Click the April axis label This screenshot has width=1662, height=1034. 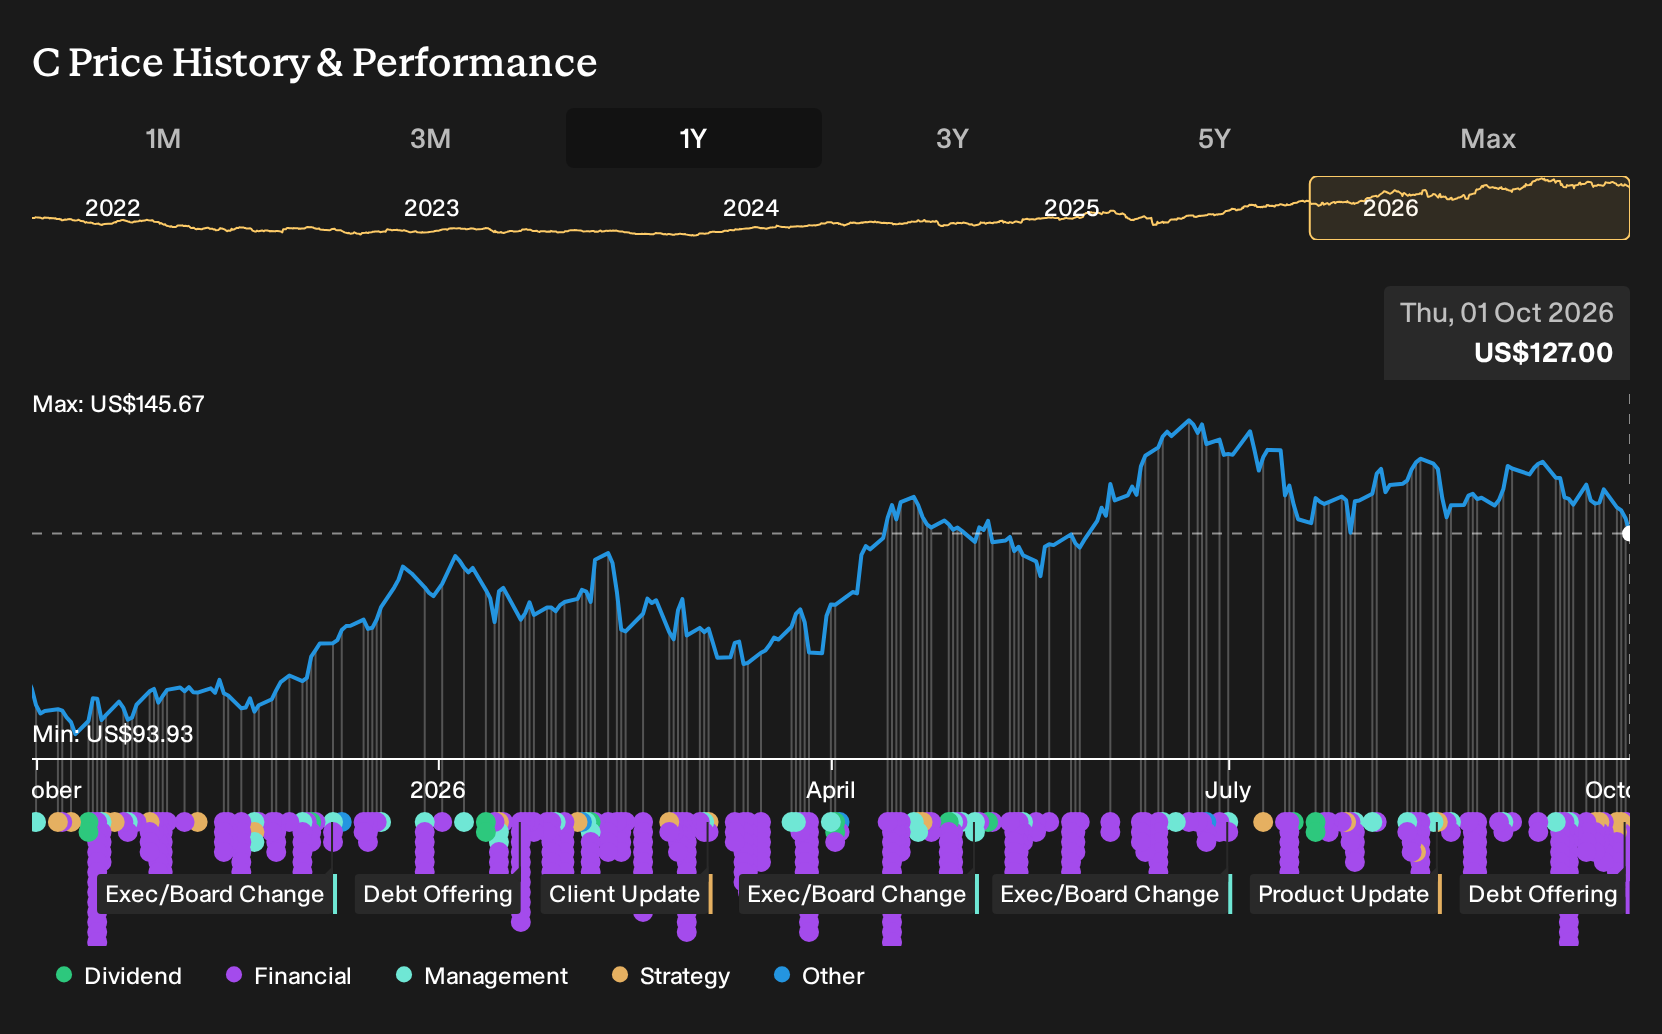[831, 790]
